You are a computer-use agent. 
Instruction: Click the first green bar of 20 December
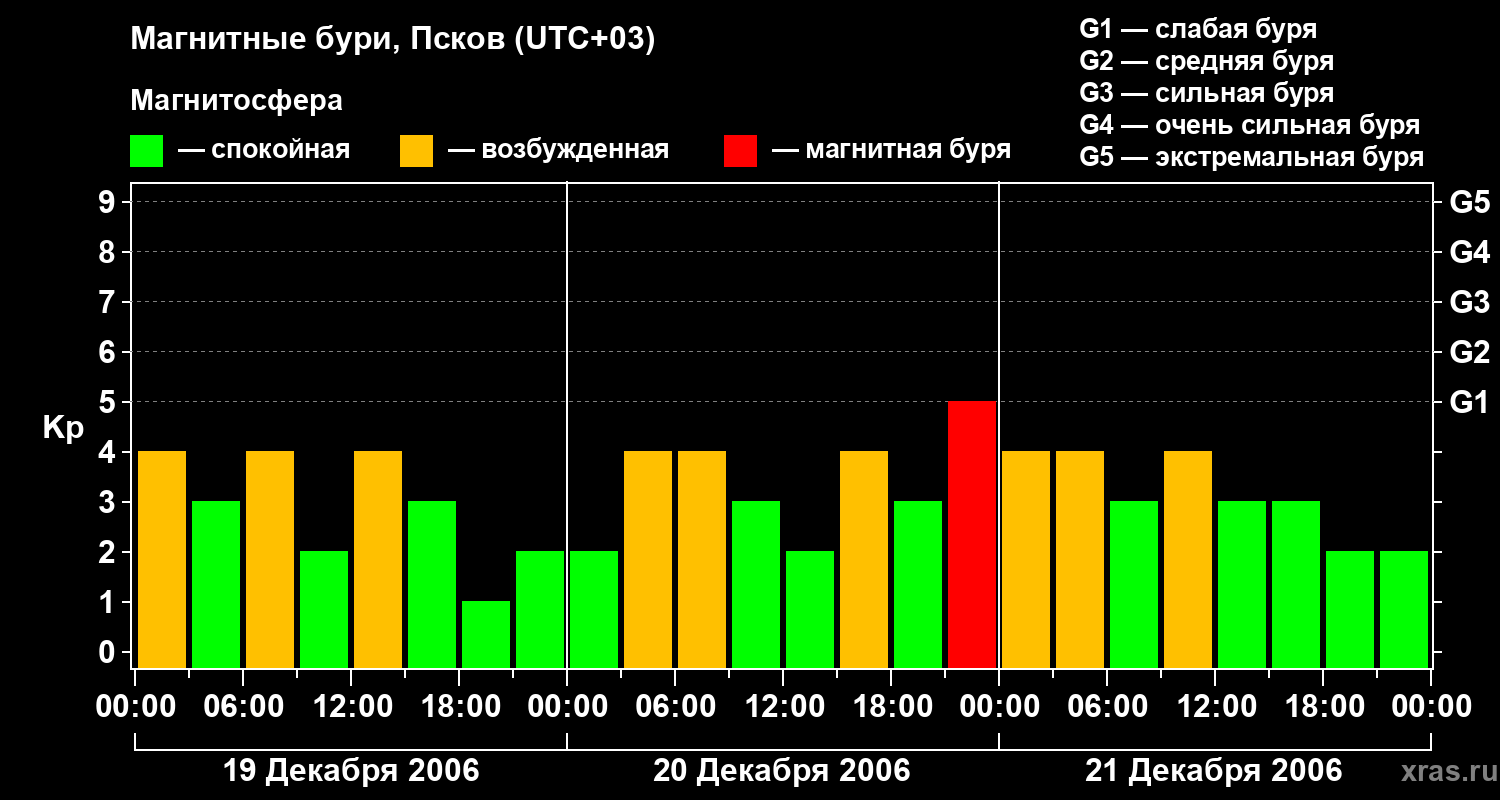(594, 609)
